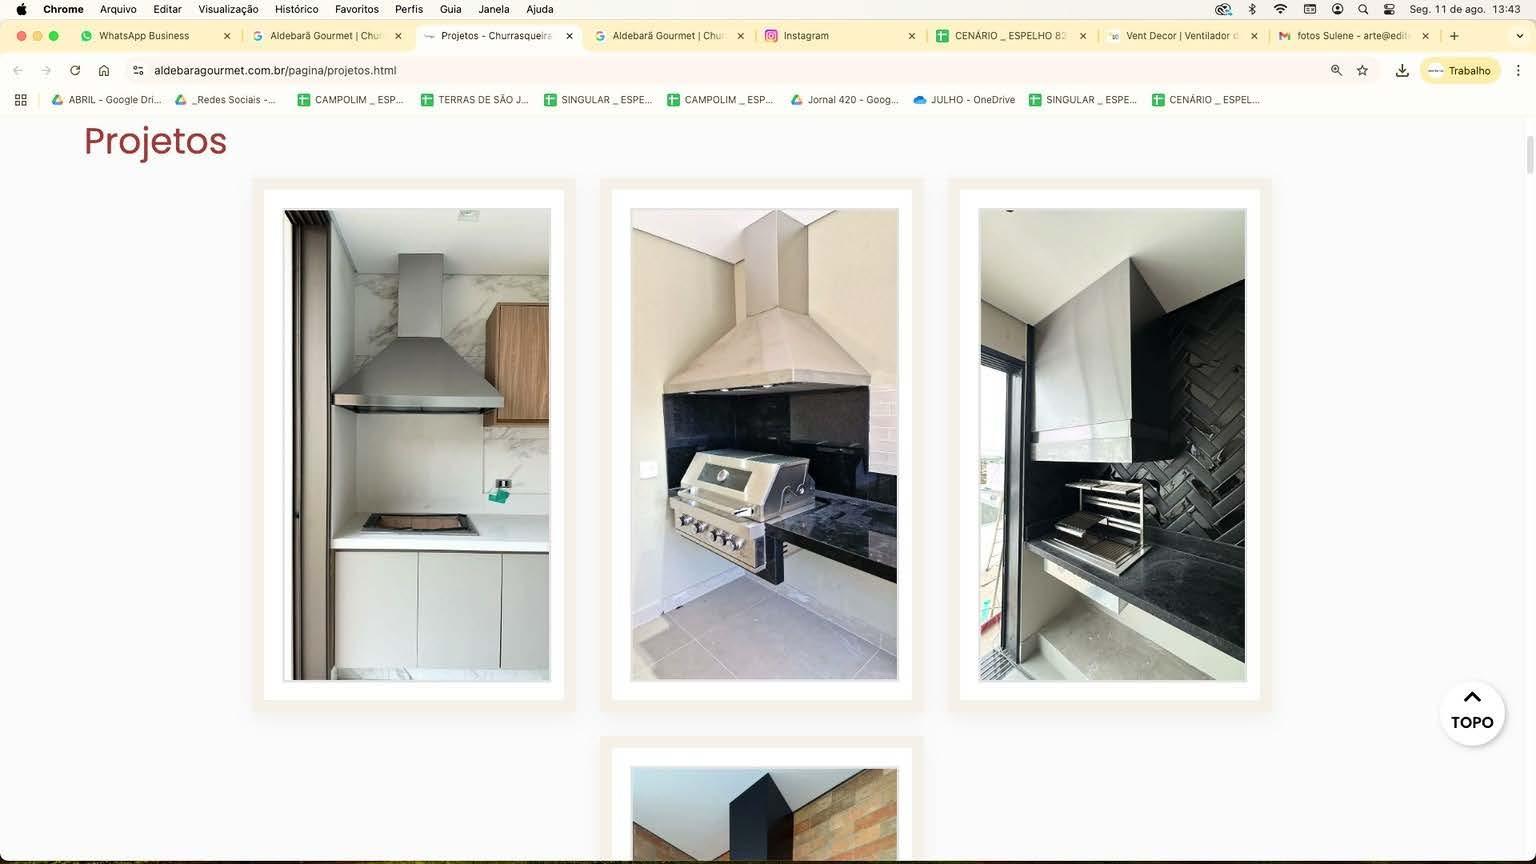Go back to the previous page

[18, 70]
